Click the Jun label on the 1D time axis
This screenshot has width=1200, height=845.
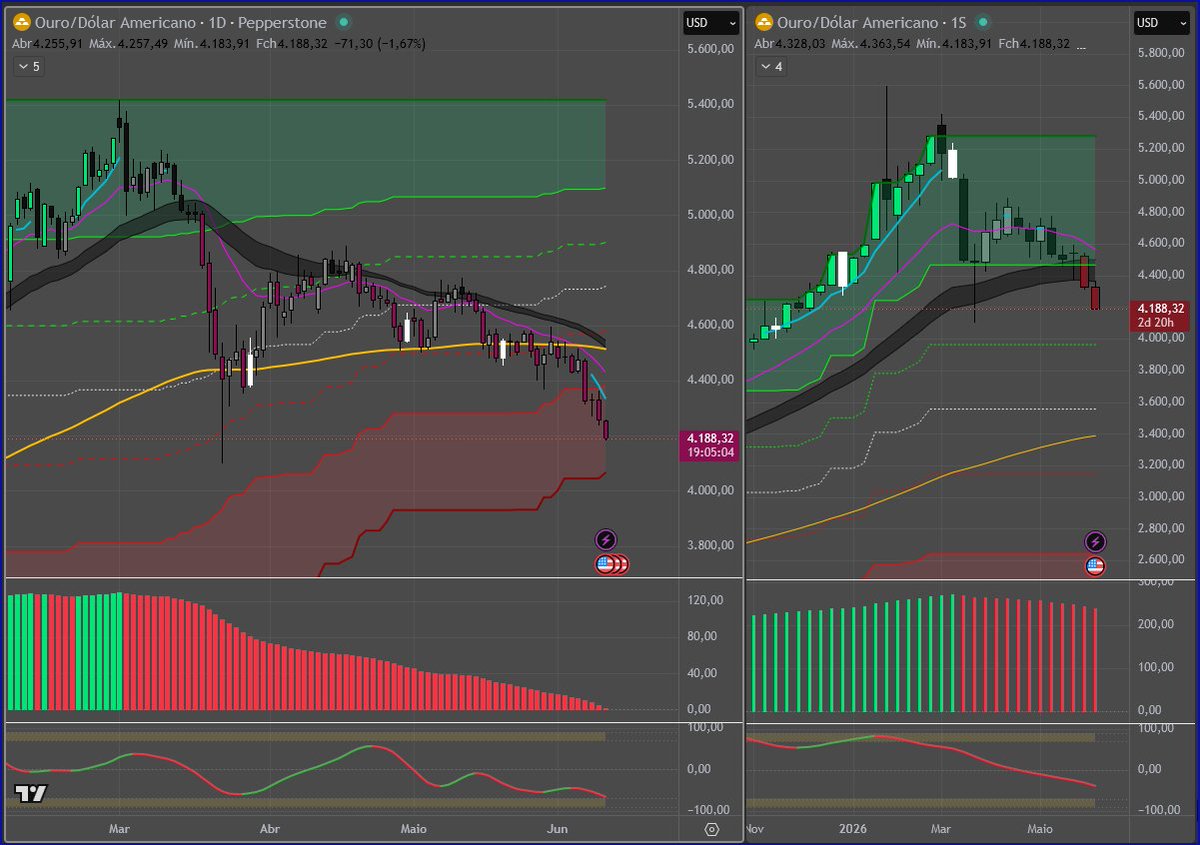point(558,829)
